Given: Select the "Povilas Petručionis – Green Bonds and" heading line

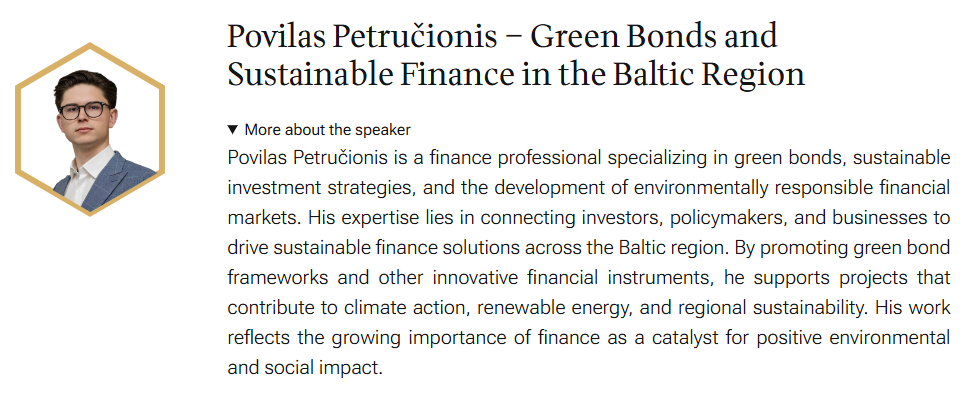Looking at the screenshot, I should tap(502, 36).
